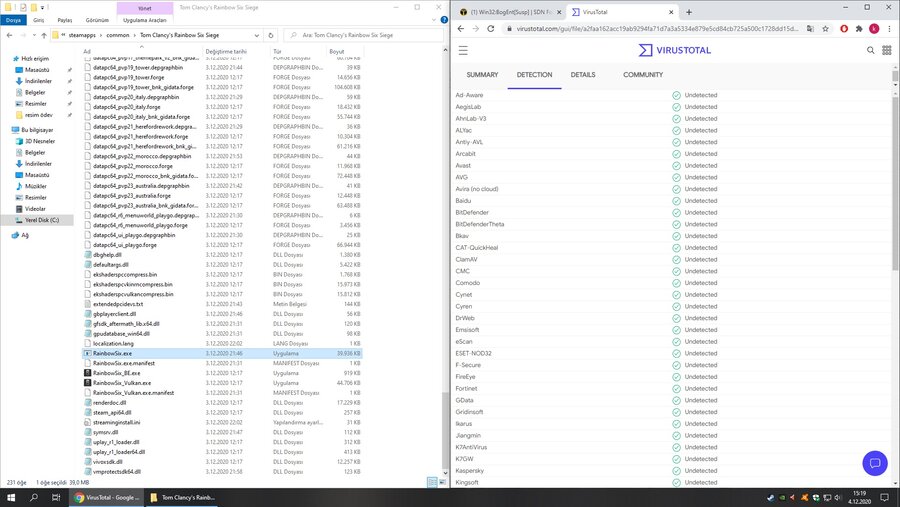Open Müzikler in sidebar
This screenshot has height=507, width=900.
point(36,187)
